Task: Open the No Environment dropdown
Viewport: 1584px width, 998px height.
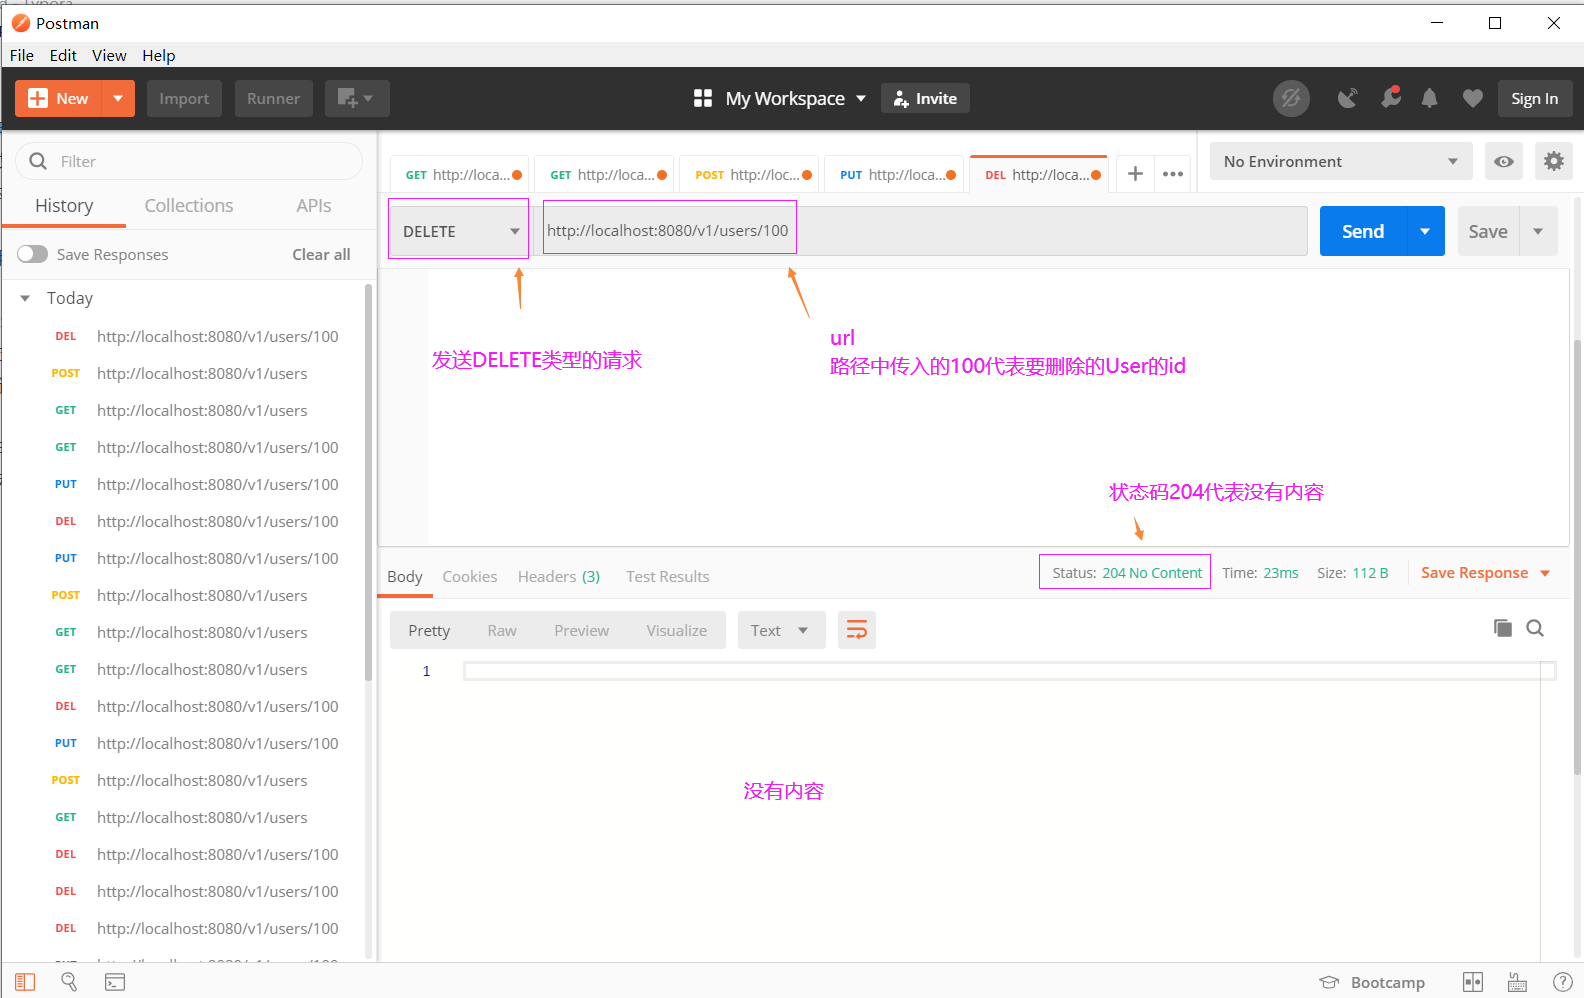Action: coord(1341,161)
